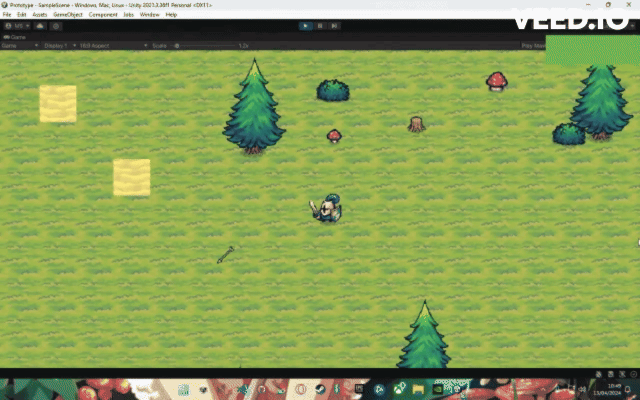Toggle the Play mode button

(305, 26)
